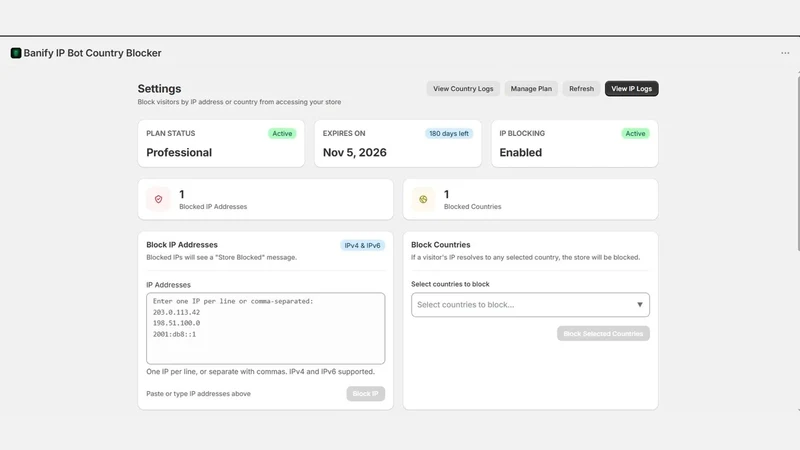Viewport: 800px width, 450px height.
Task: Refresh the settings page
Action: (x=581, y=89)
